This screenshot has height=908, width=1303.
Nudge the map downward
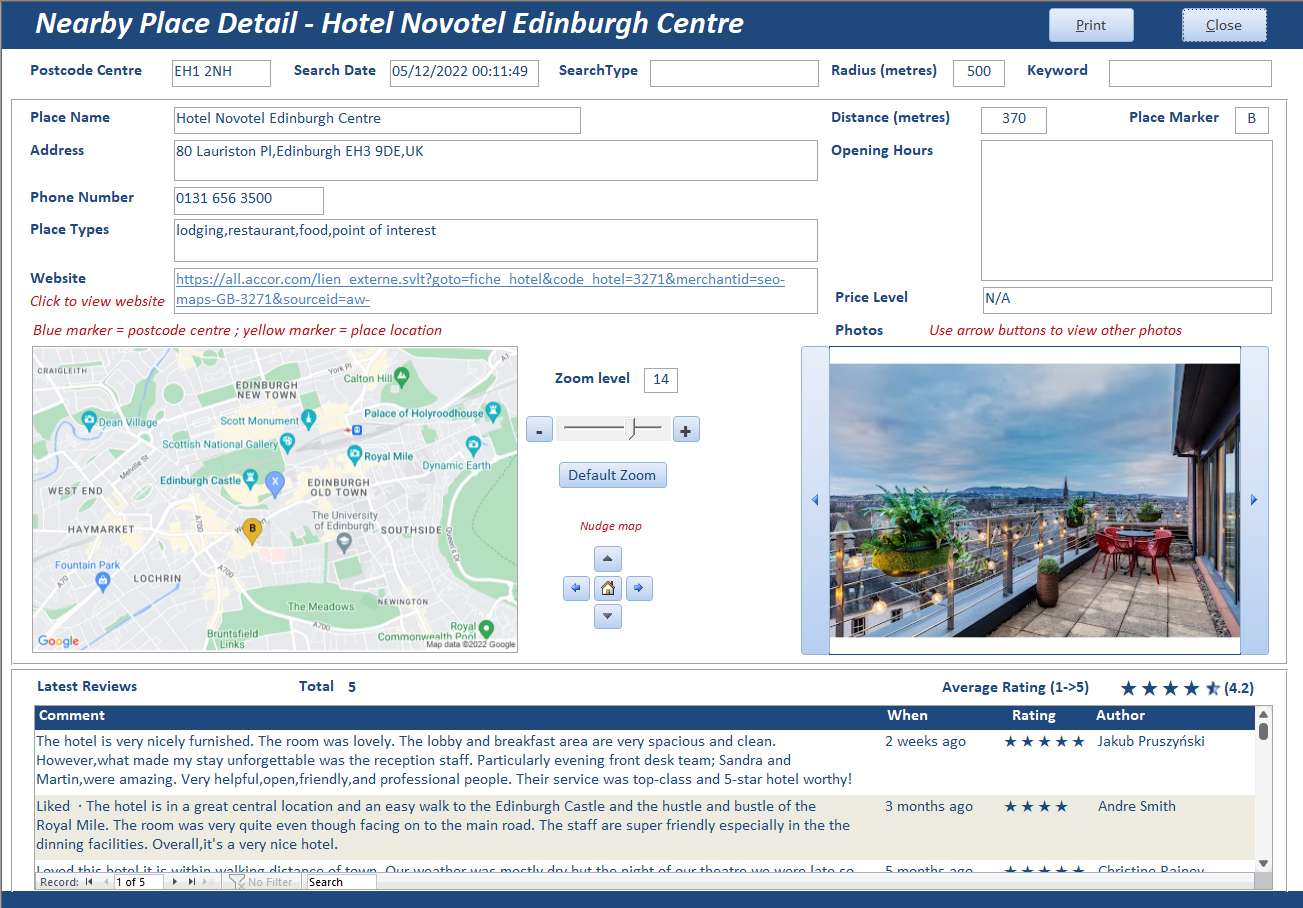[x=608, y=617]
